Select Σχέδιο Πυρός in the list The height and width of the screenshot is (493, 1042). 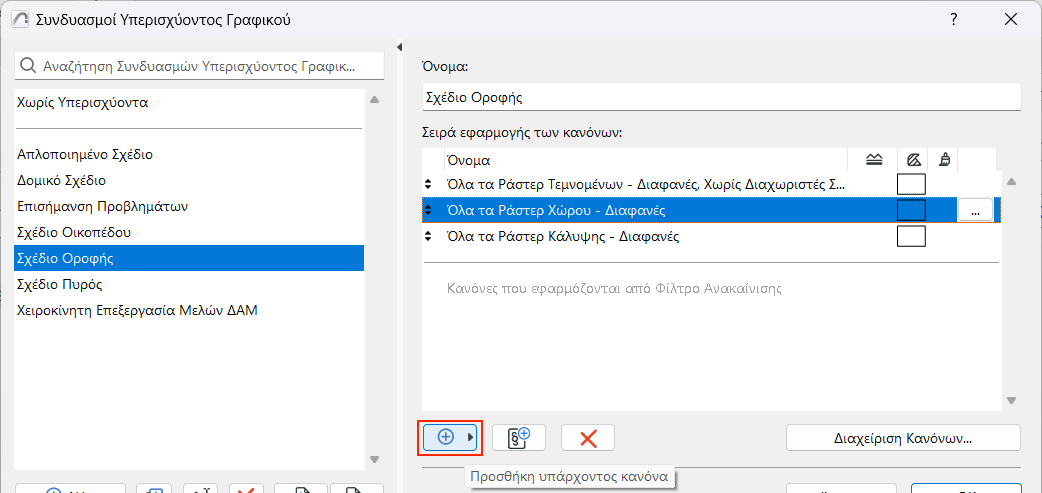coord(60,285)
